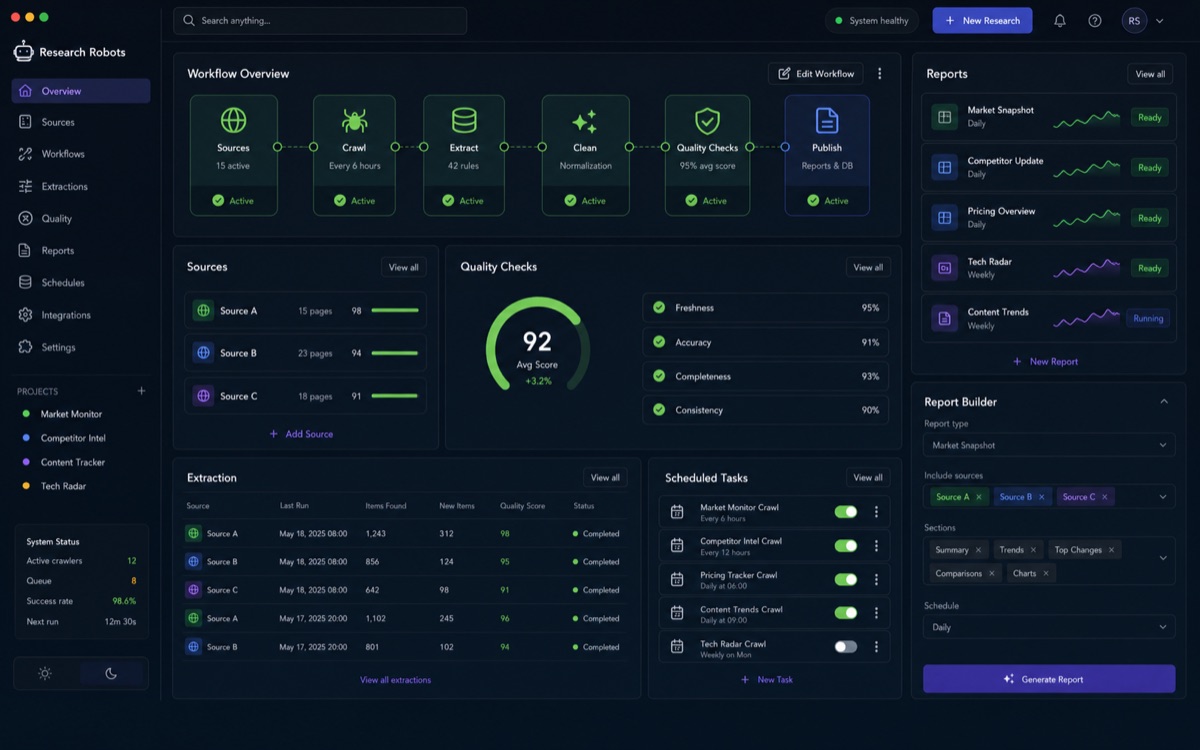Click the Source A score progress bar

click(395, 311)
